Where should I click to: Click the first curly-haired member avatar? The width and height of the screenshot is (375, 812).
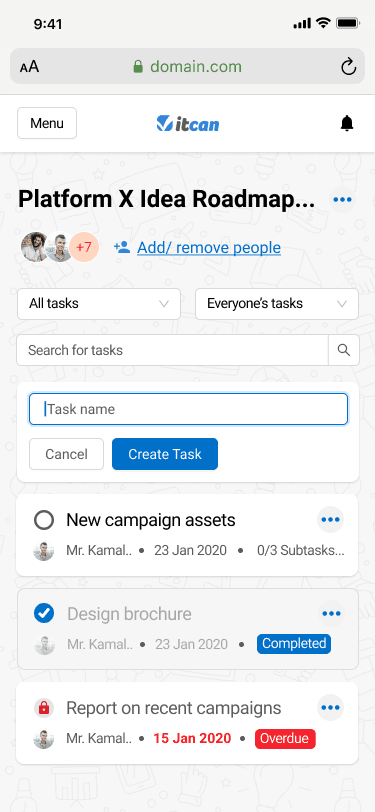point(34,247)
